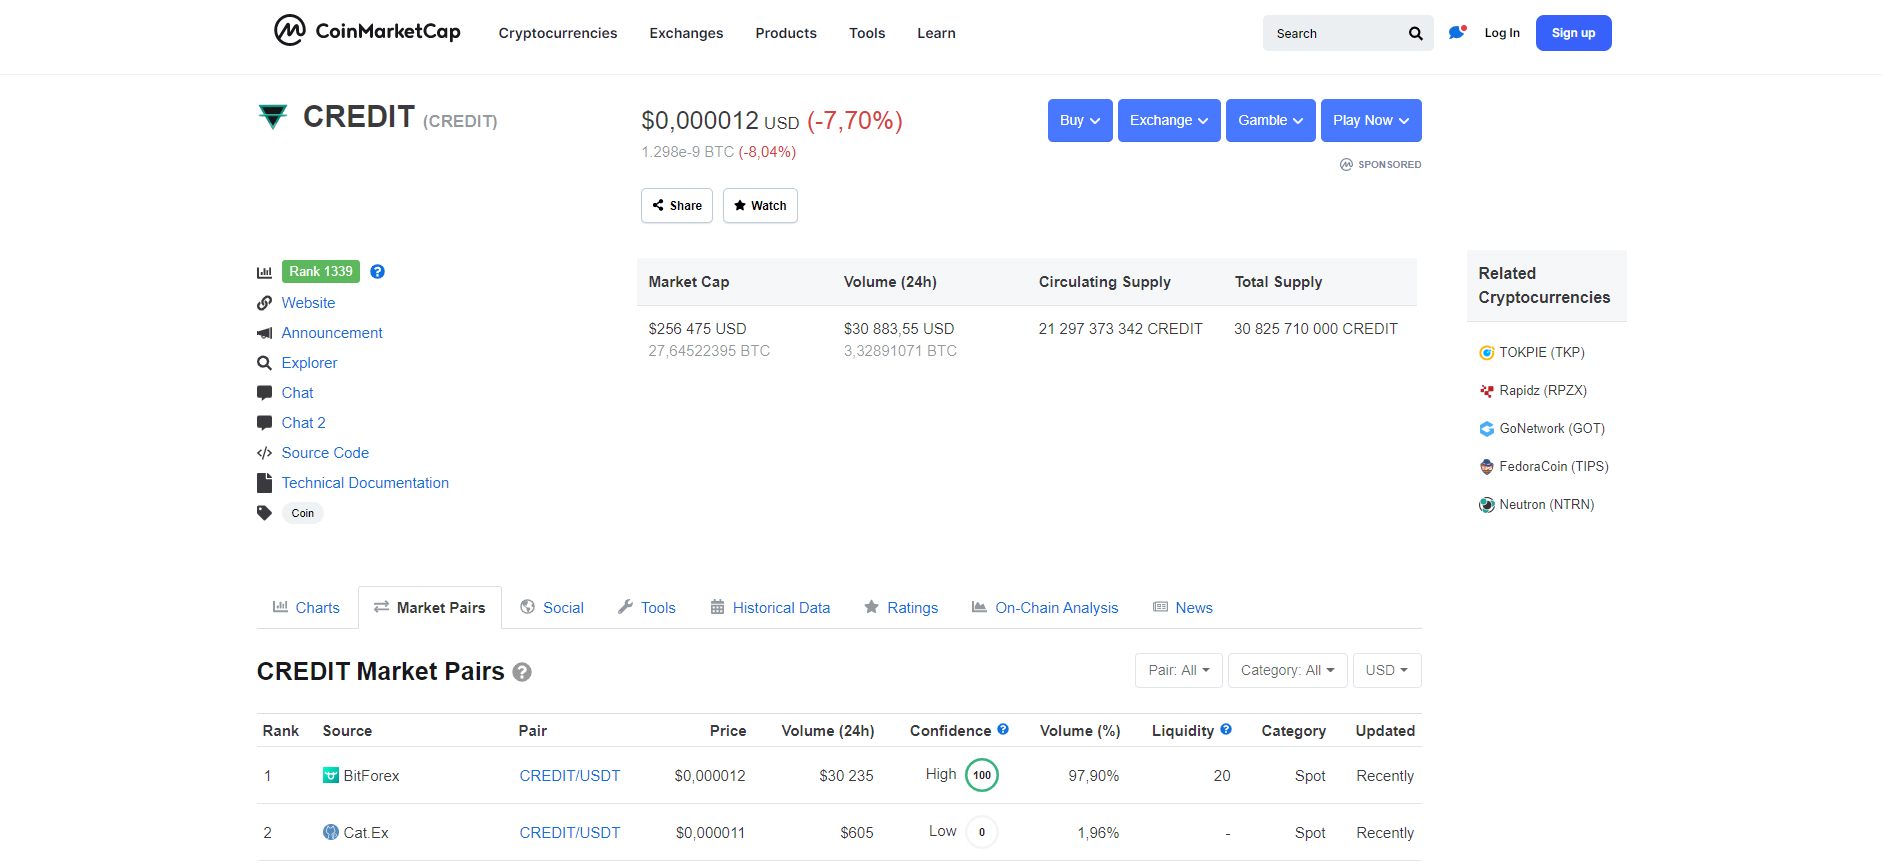Click the Neutron (NTRN) related link
Image resolution: width=1882 pixels, height=867 pixels.
[x=1546, y=505]
